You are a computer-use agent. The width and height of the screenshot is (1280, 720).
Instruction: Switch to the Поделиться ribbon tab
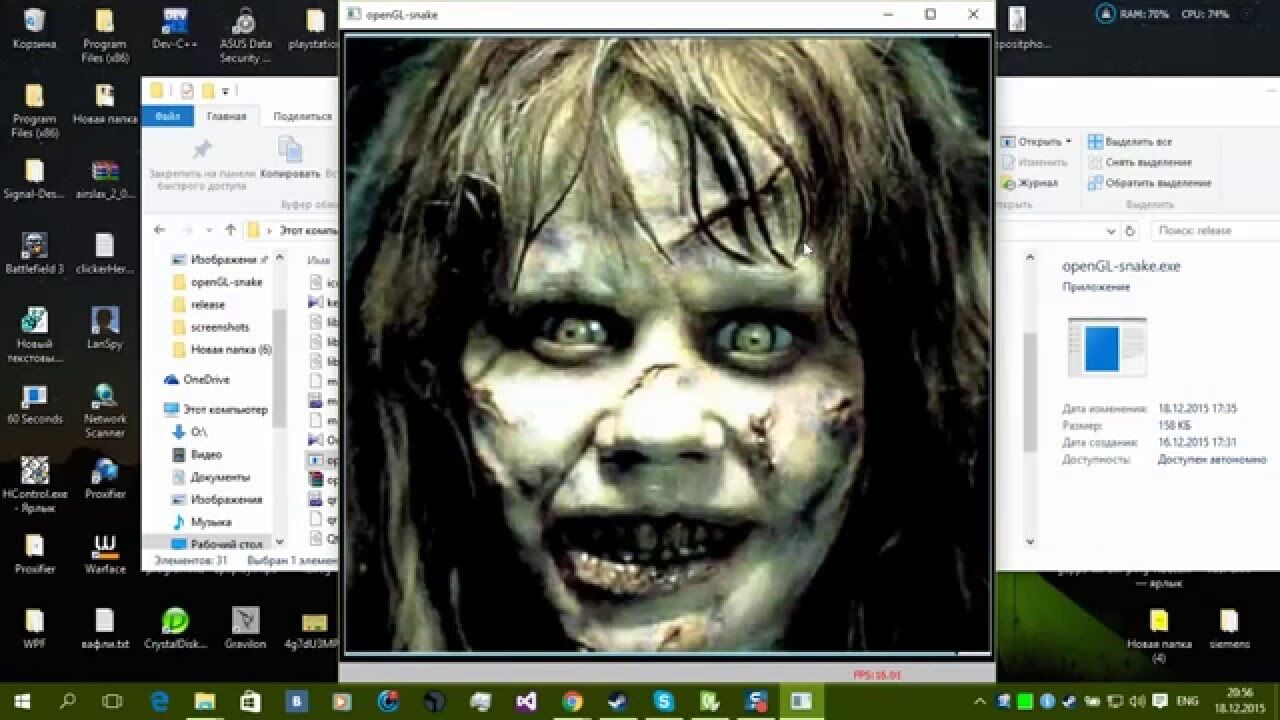point(302,116)
